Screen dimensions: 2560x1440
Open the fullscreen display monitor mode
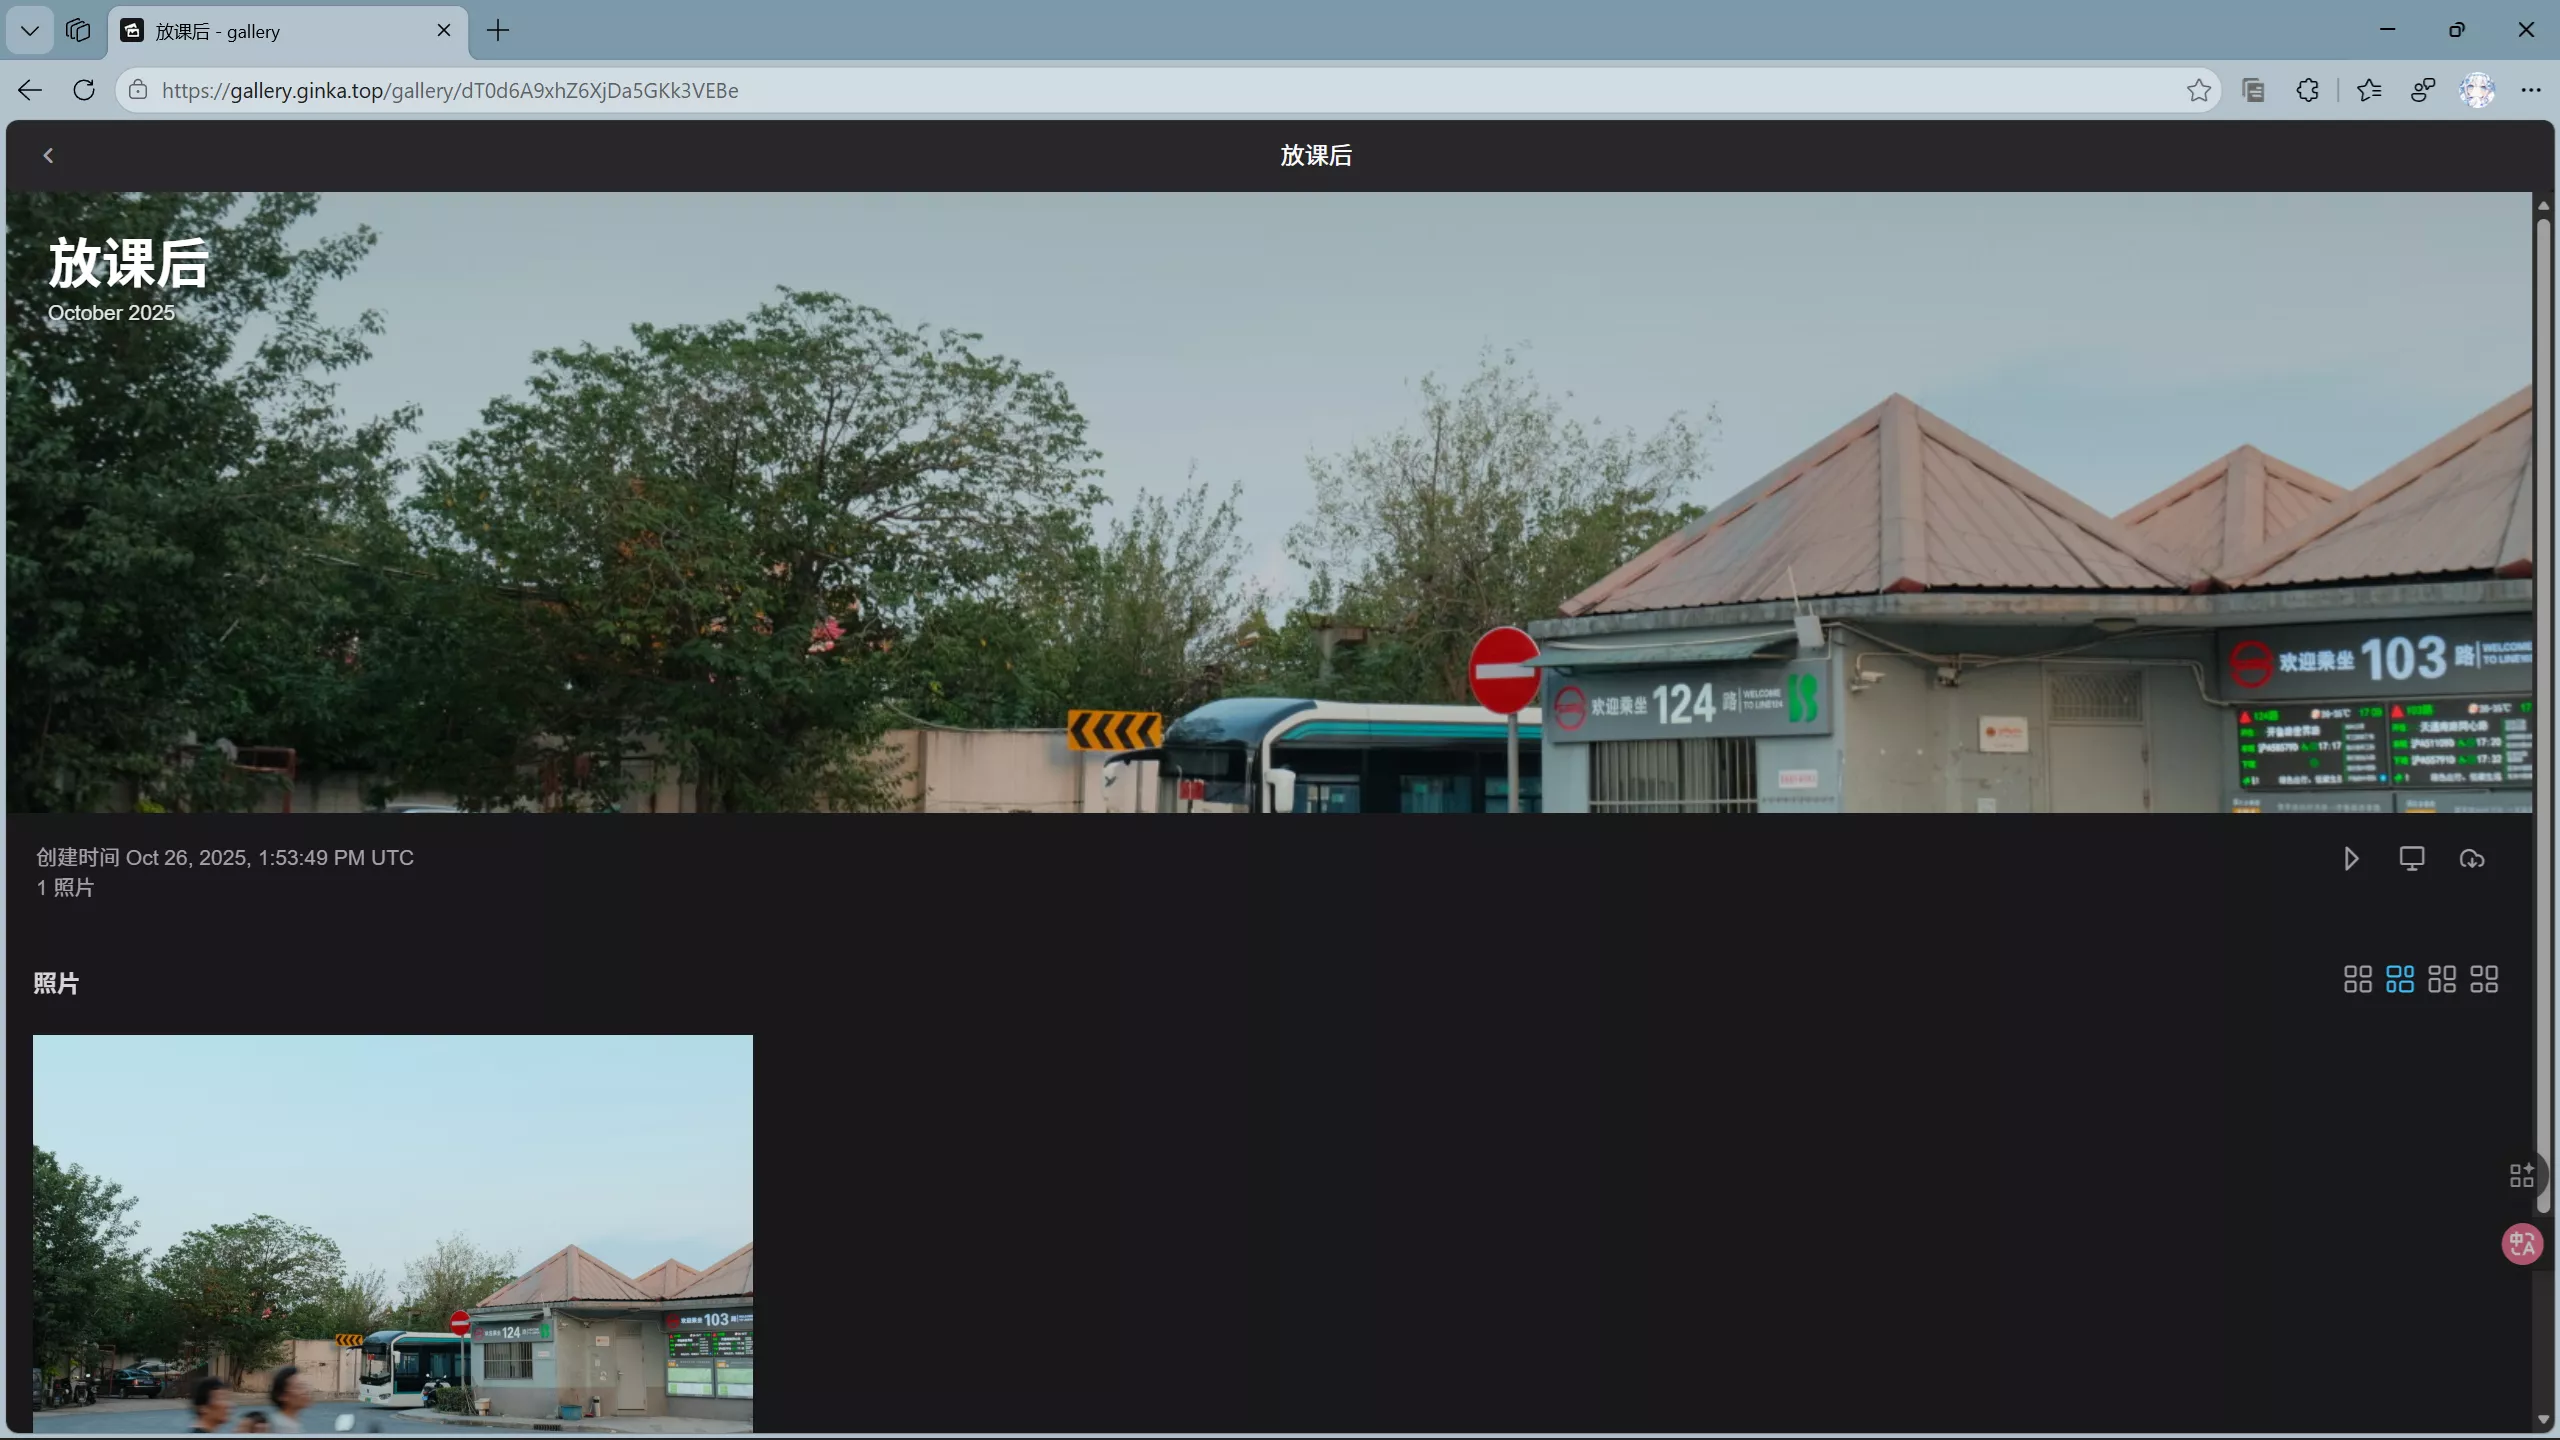coord(2411,859)
